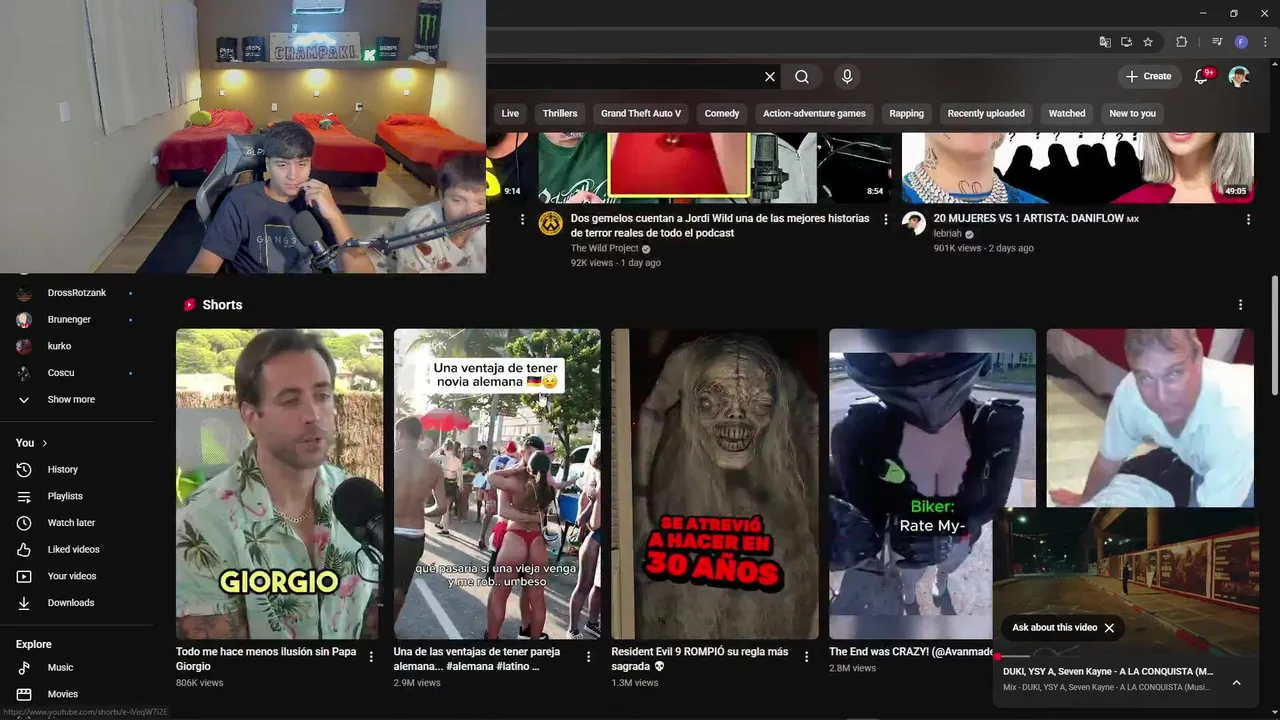The height and width of the screenshot is (720, 1280).
Task: Play the GIORGIO short thumbnail
Action: pos(279,484)
